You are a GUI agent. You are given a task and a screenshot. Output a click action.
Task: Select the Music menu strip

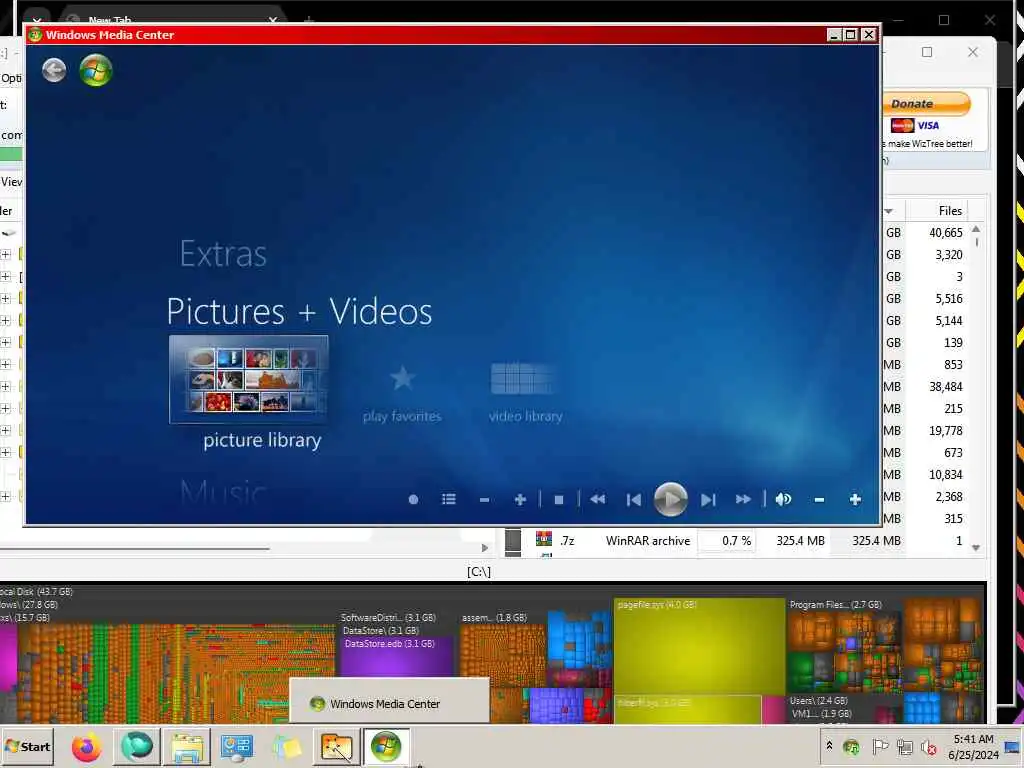point(223,492)
